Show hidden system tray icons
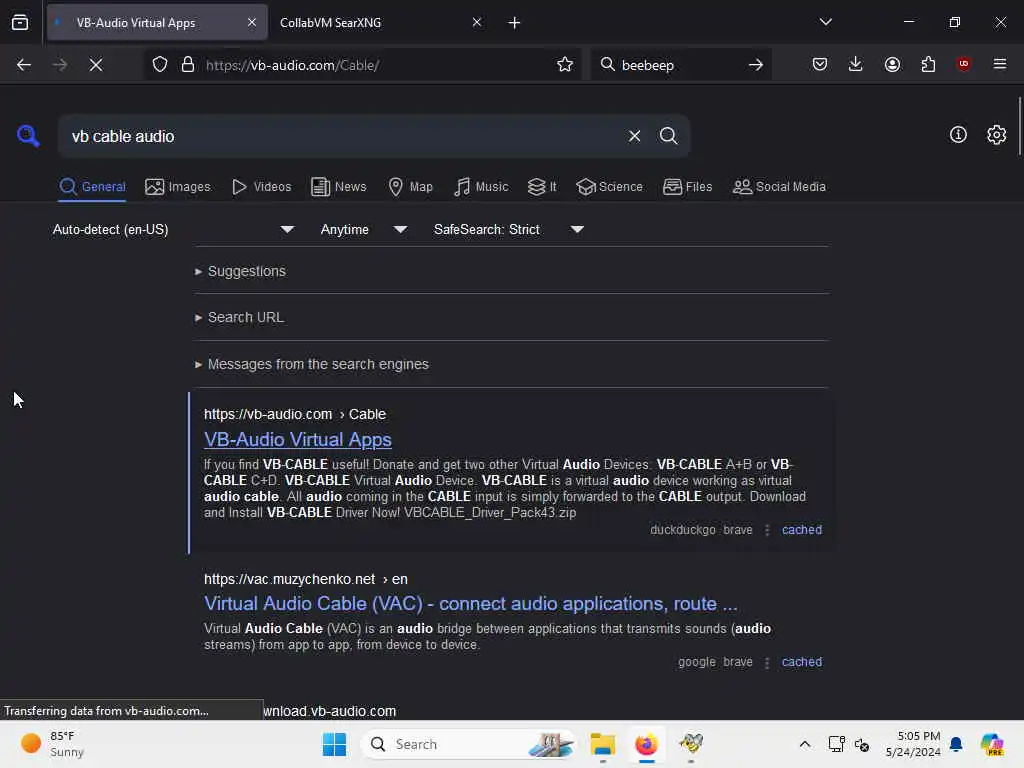Viewport: 1024px width, 768px height. click(805, 744)
